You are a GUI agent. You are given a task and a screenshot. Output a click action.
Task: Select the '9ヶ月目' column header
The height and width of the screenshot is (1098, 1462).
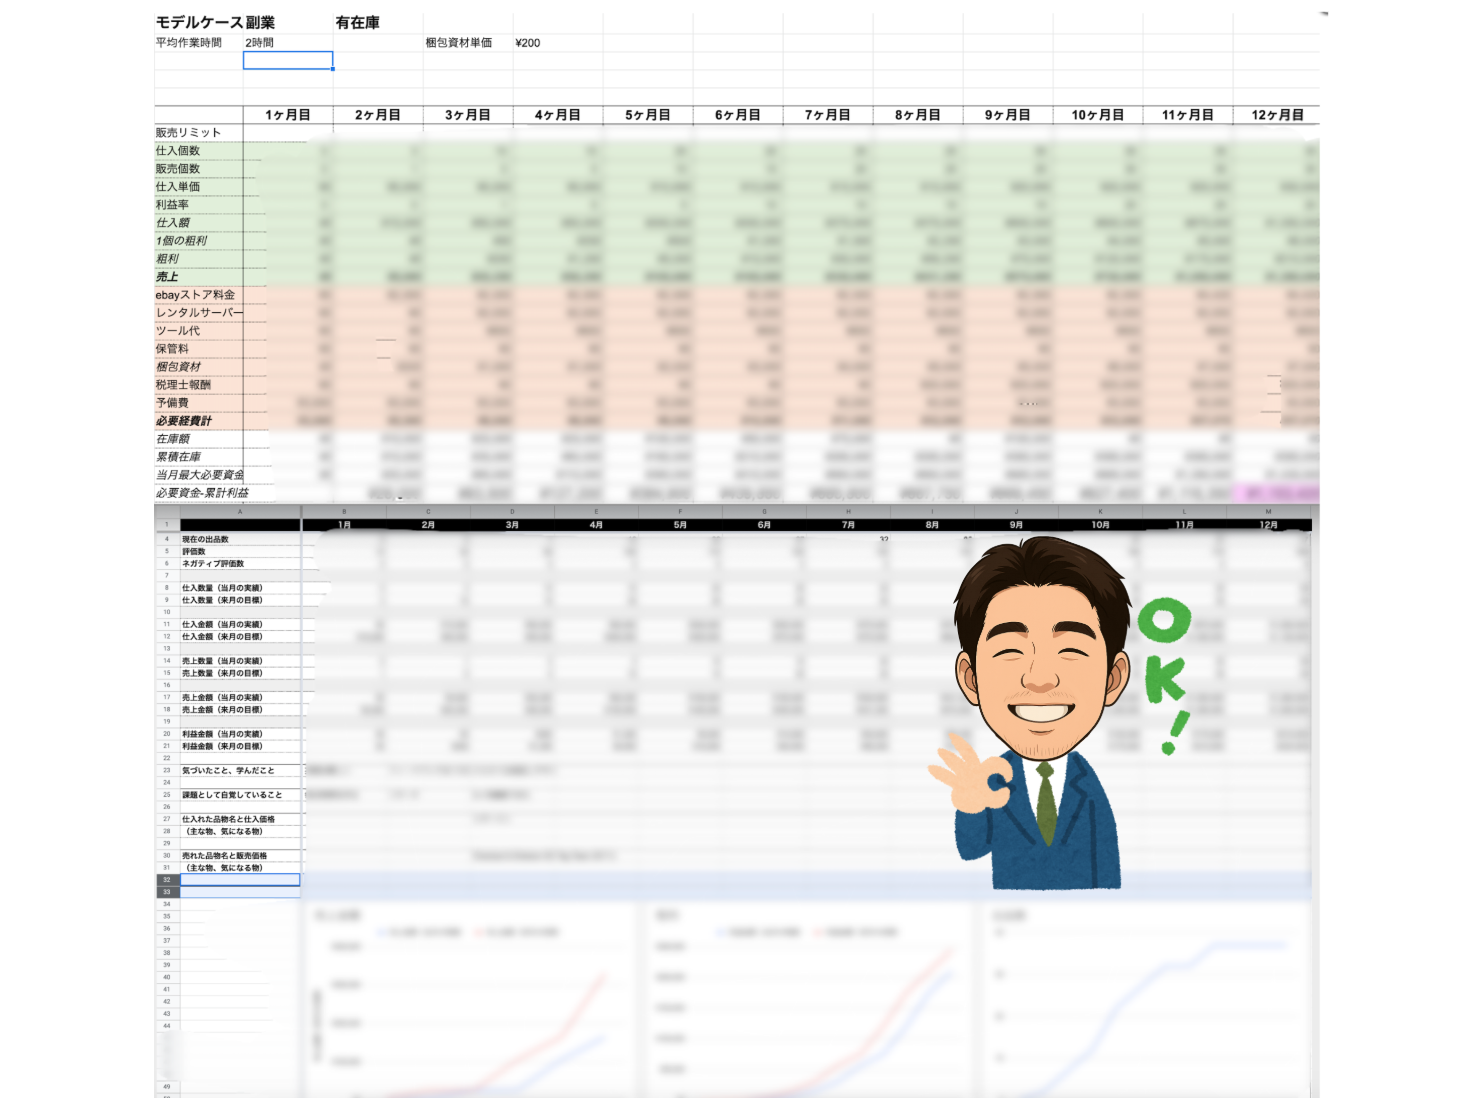tap(1008, 115)
